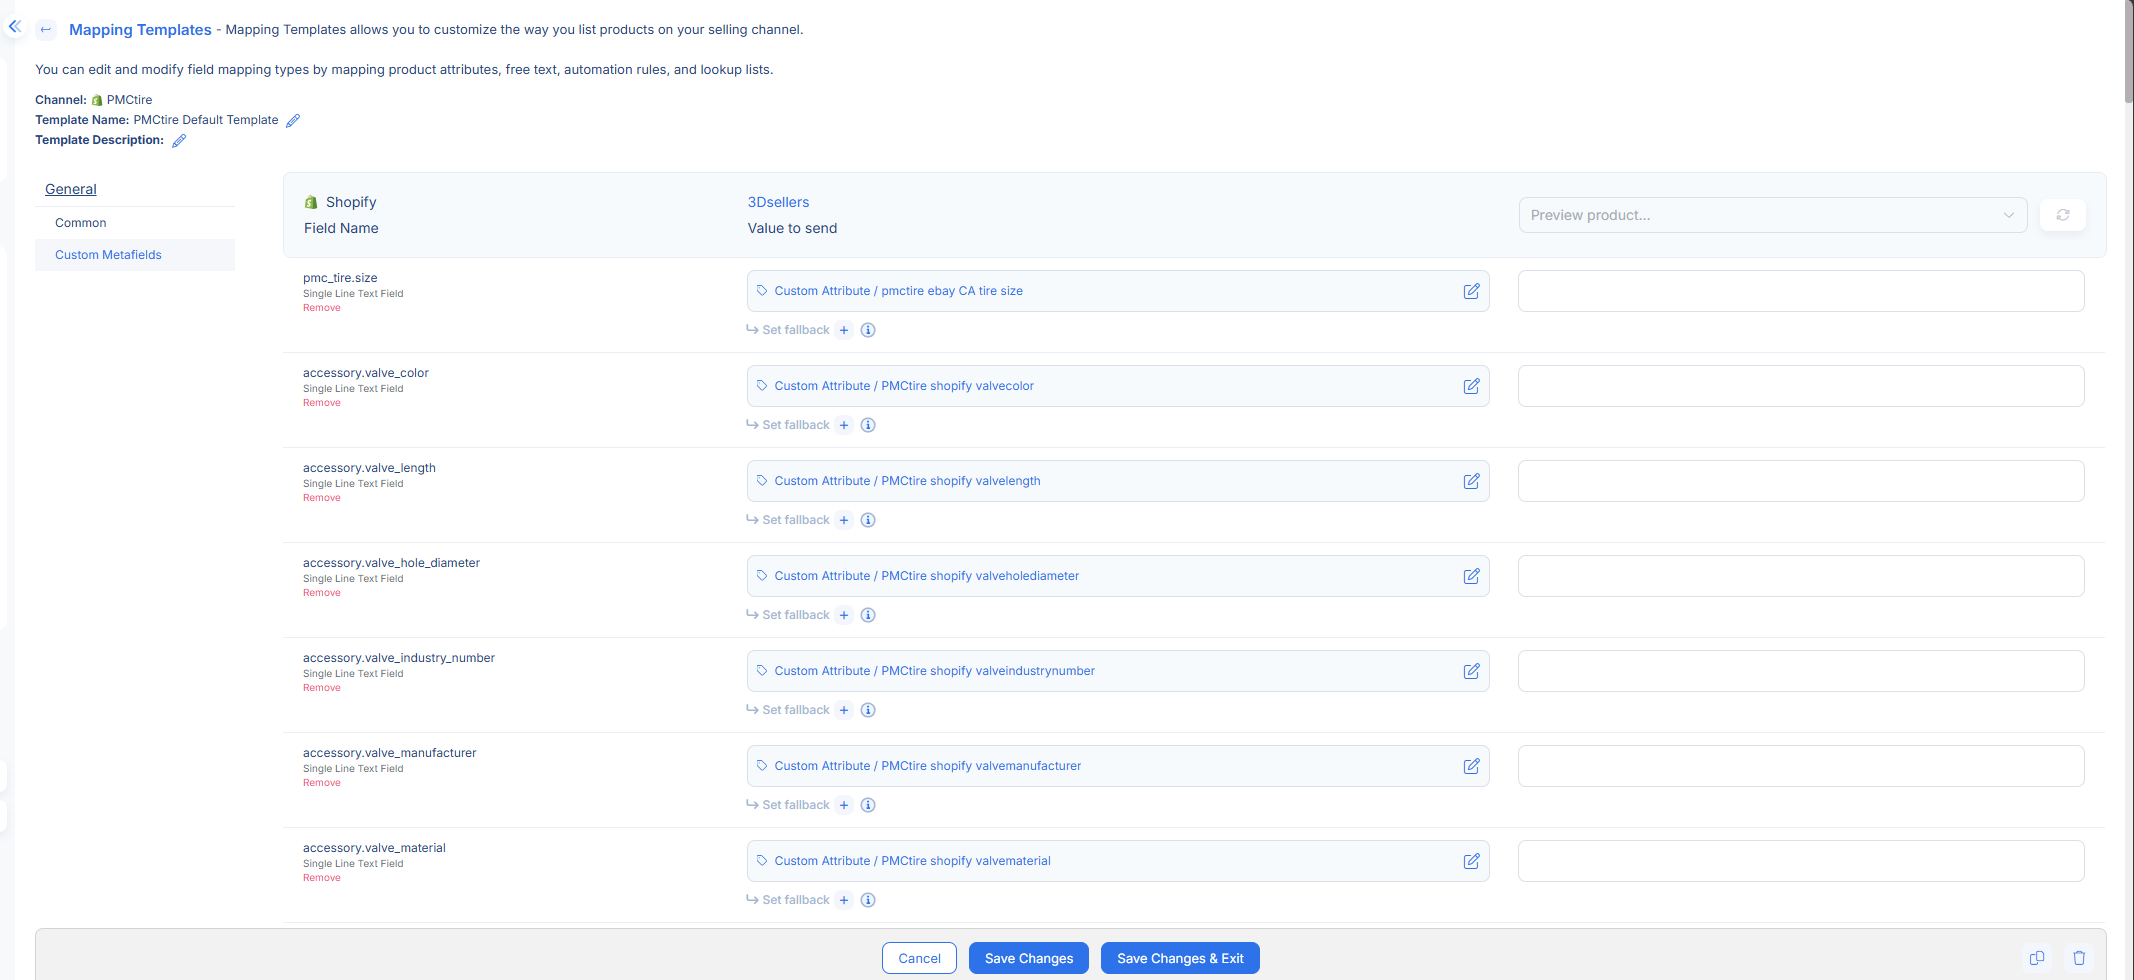Open the General section
This screenshot has height=980, width=2134.
pyautogui.click(x=70, y=189)
